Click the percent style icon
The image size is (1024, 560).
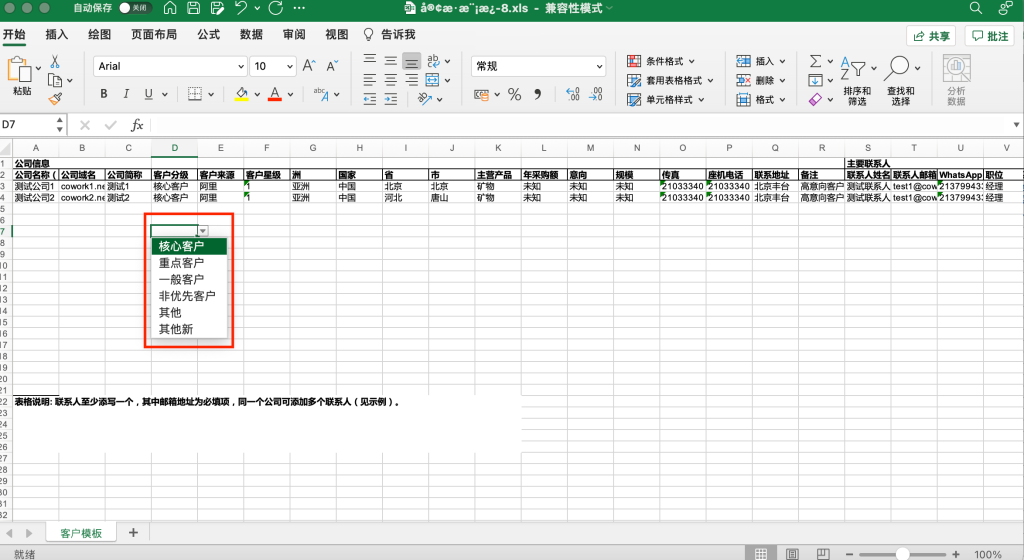point(514,94)
